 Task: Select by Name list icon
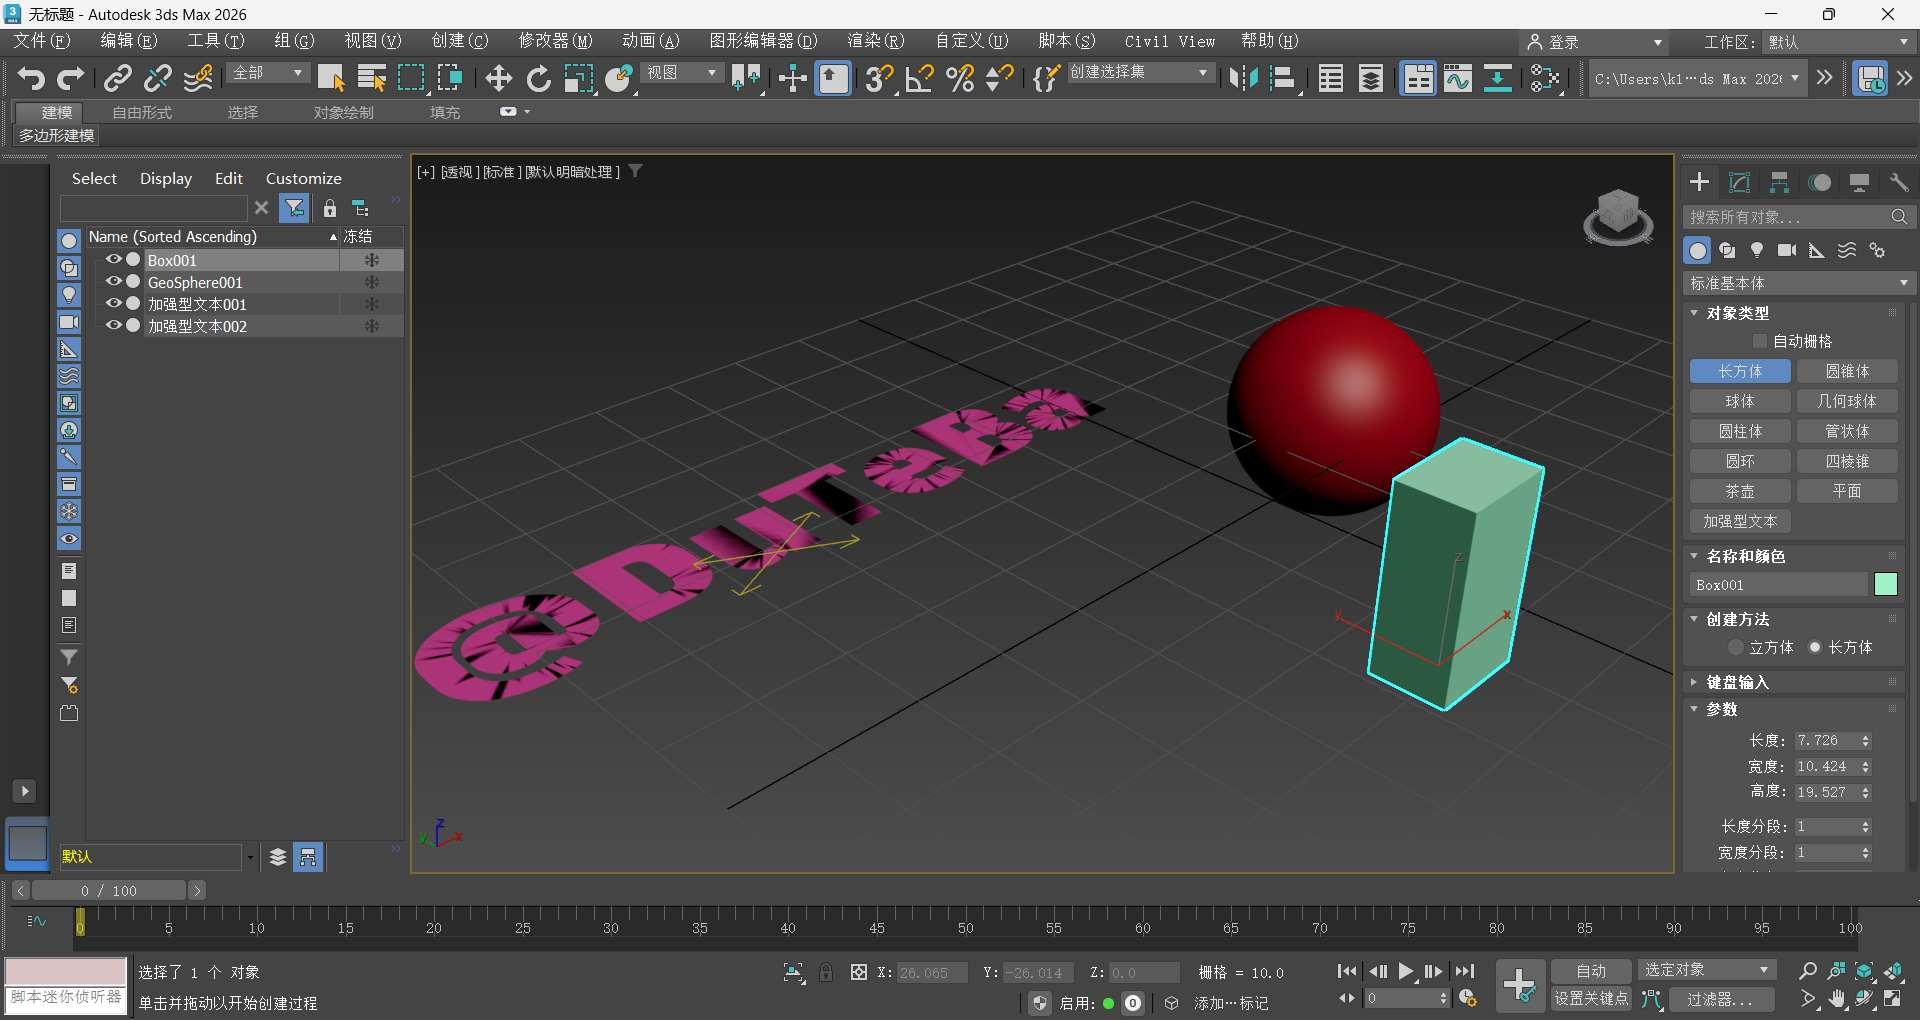click(372, 78)
